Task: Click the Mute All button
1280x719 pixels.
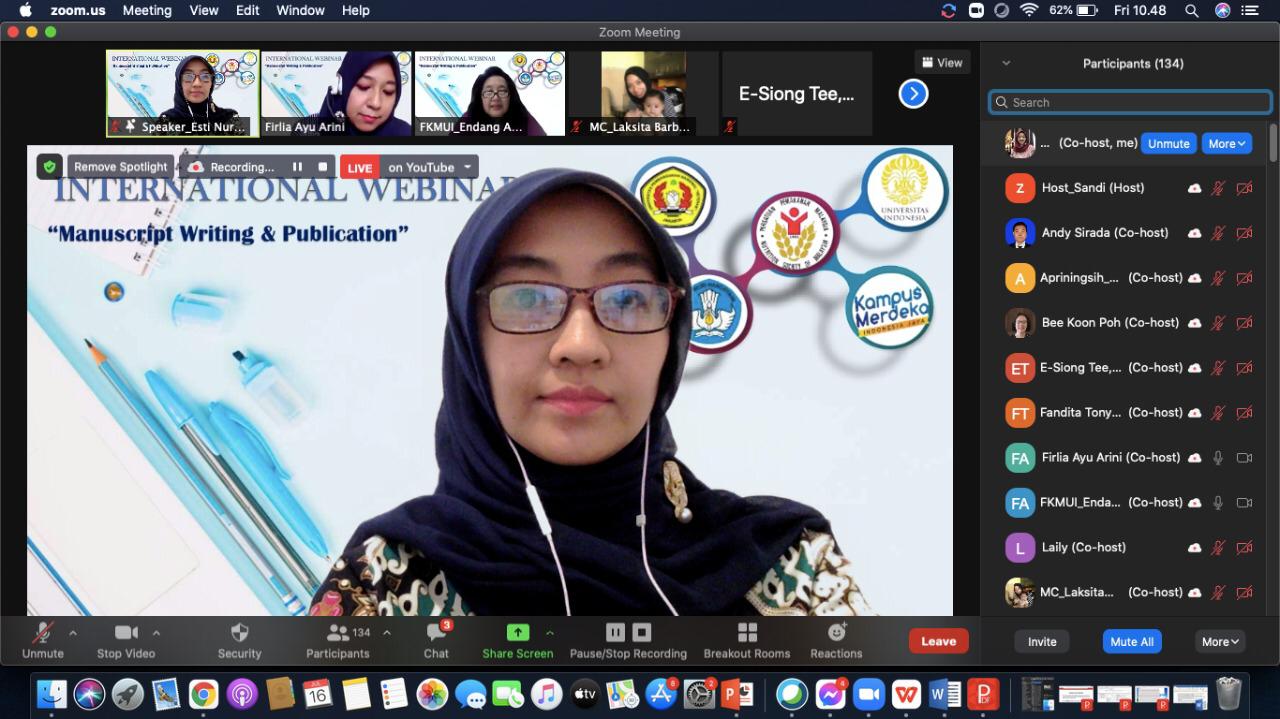Action: coord(1132,642)
